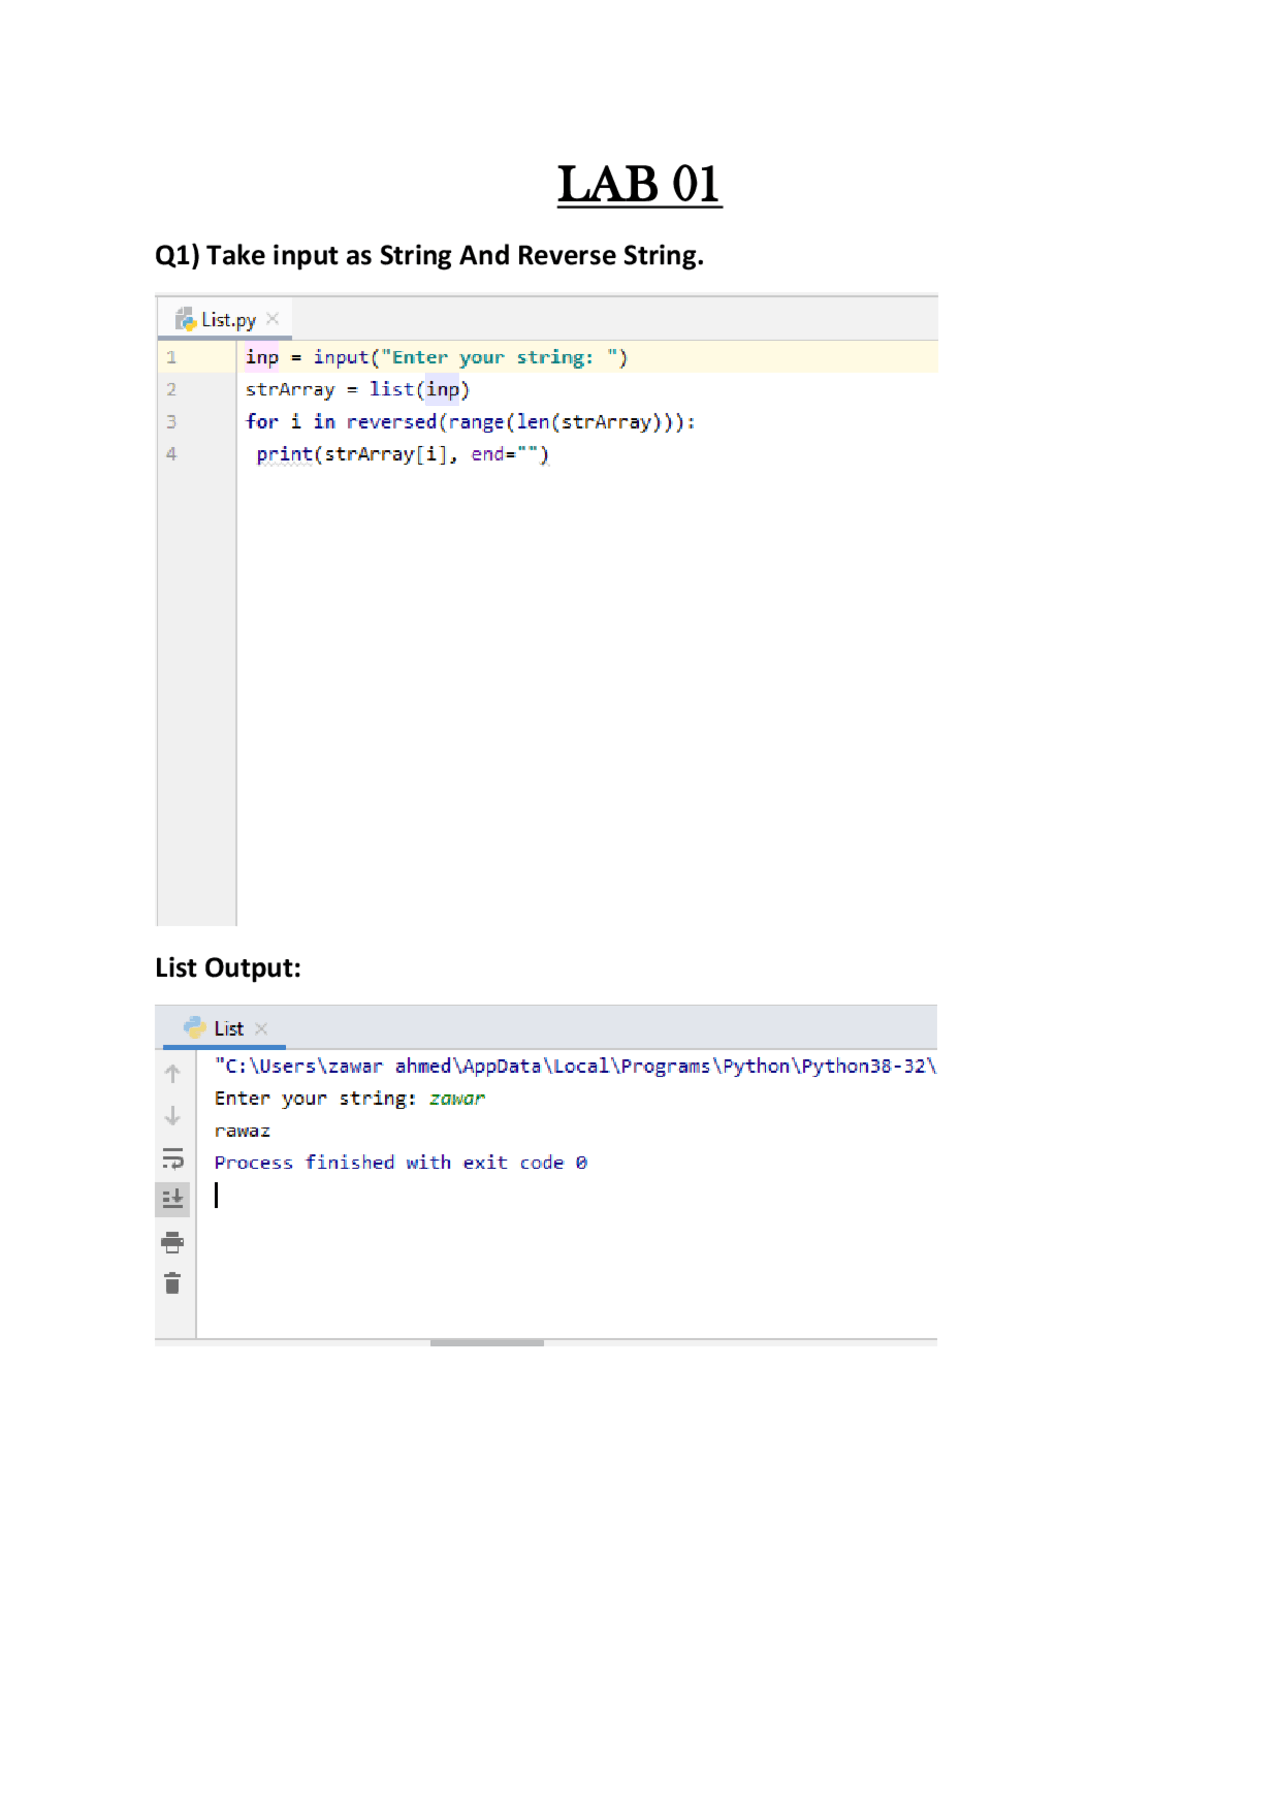Image resolution: width=1280 pixels, height=1811 pixels.
Task: Click the console input cursor line
Action: (x=217, y=1195)
